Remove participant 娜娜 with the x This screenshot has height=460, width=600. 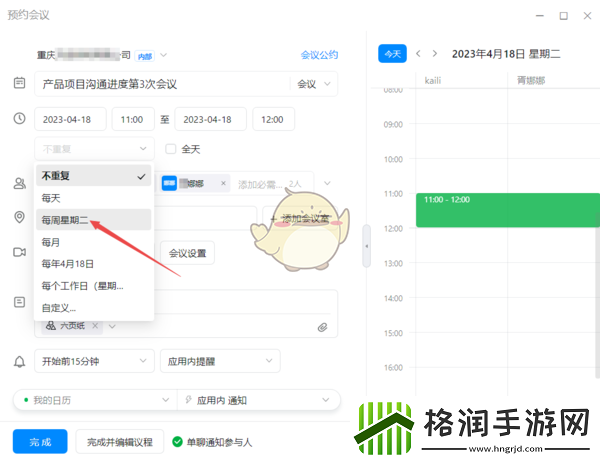pos(223,183)
